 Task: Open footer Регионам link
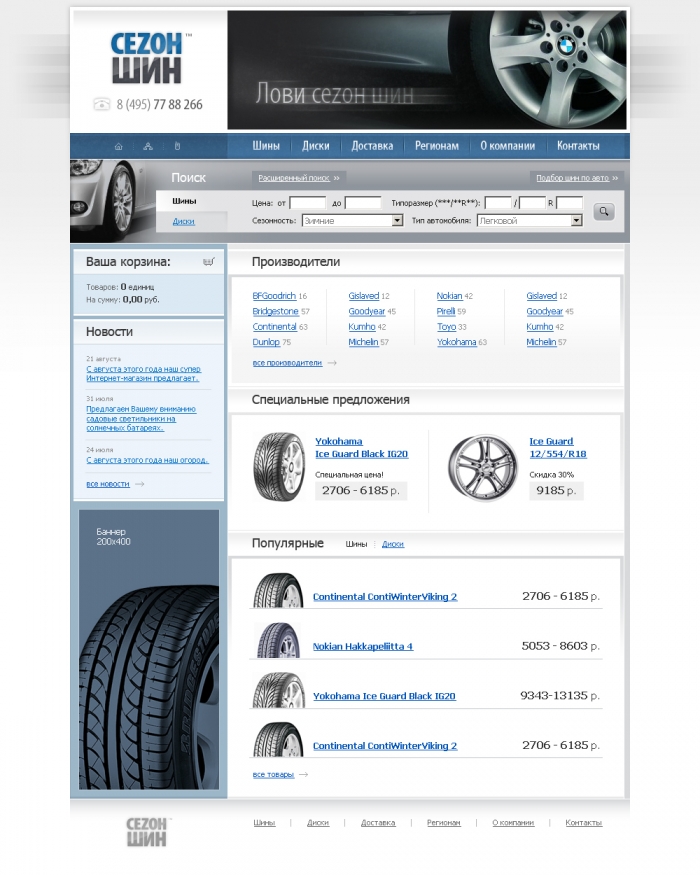[x=444, y=823]
